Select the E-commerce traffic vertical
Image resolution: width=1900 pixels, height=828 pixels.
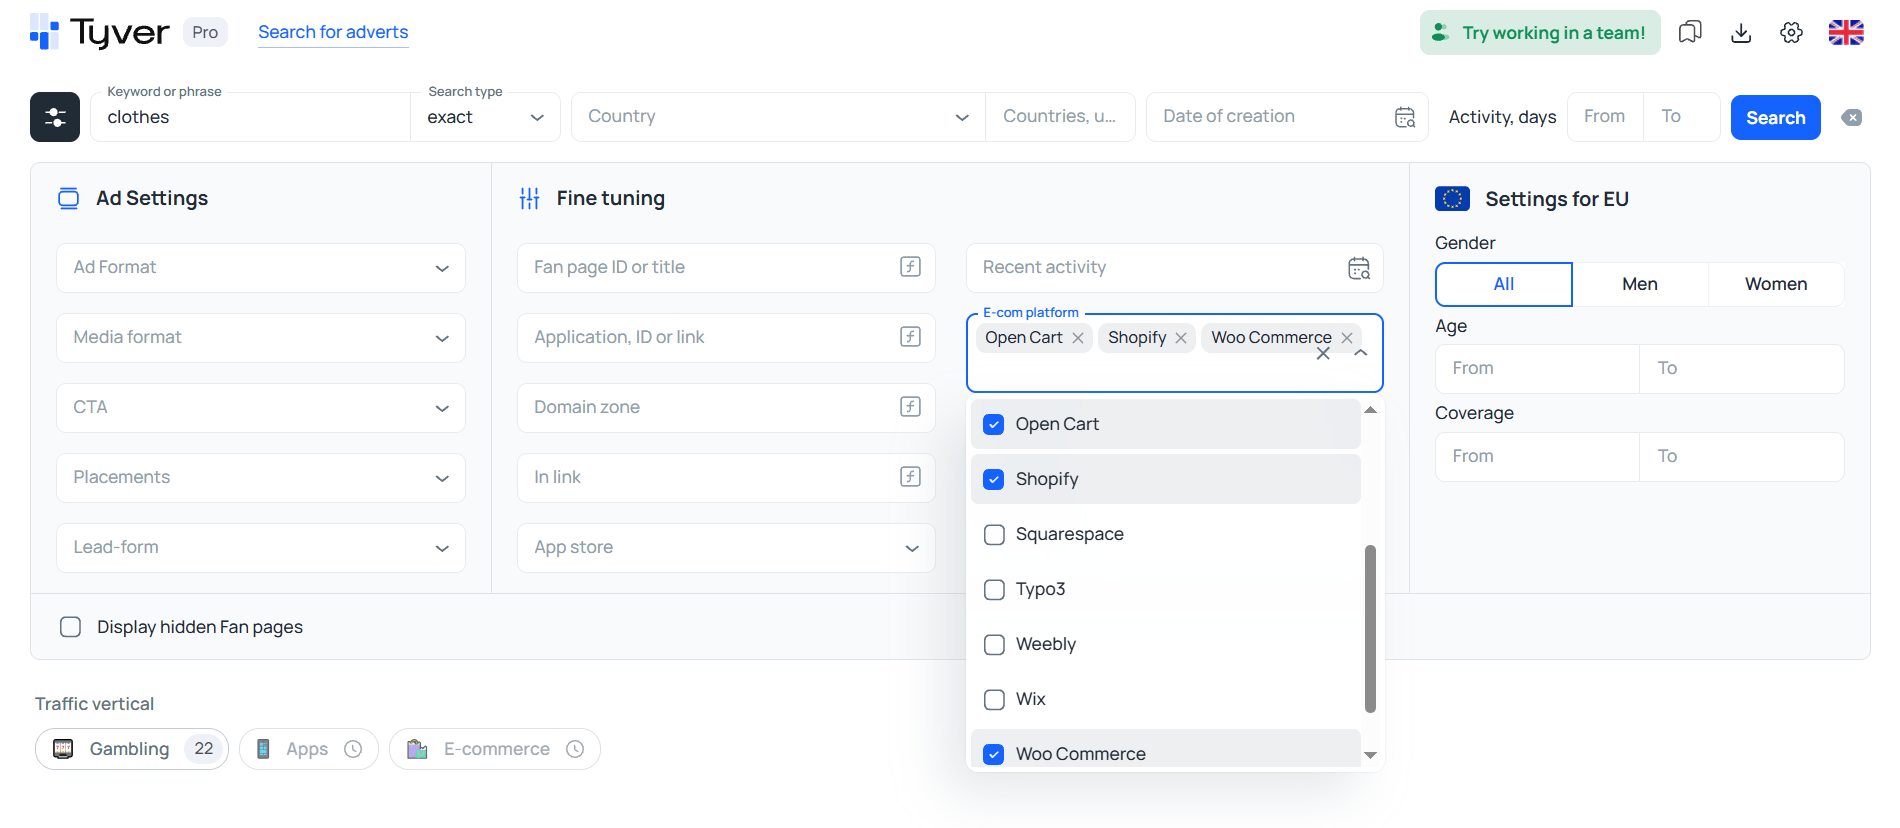click(x=495, y=749)
